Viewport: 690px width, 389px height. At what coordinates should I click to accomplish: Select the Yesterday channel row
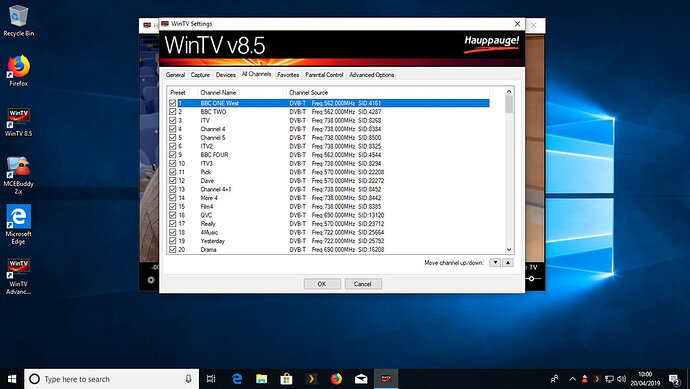pos(328,241)
